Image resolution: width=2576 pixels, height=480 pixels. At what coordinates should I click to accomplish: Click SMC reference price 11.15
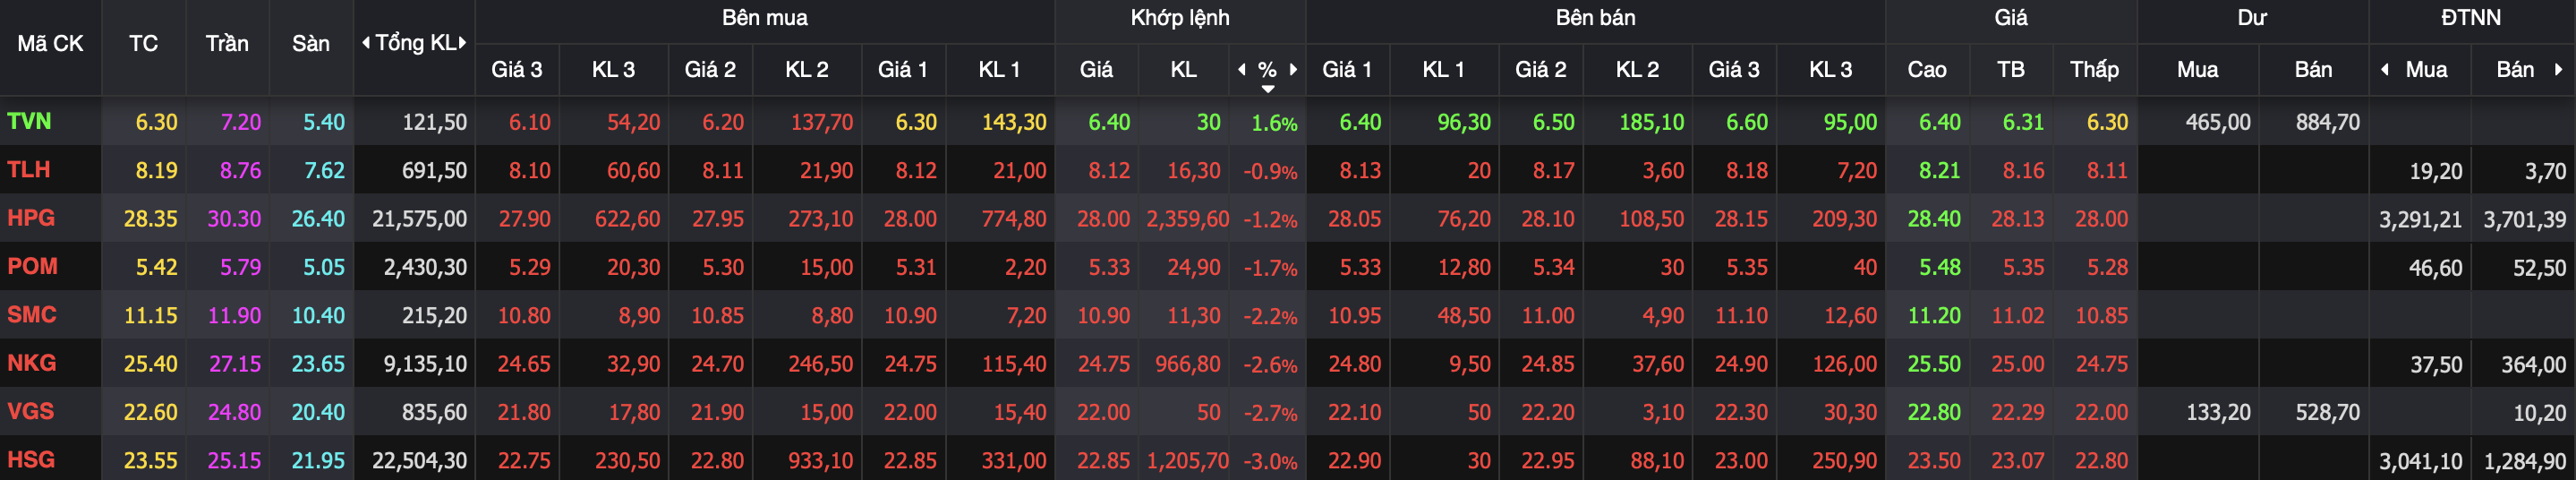150,315
